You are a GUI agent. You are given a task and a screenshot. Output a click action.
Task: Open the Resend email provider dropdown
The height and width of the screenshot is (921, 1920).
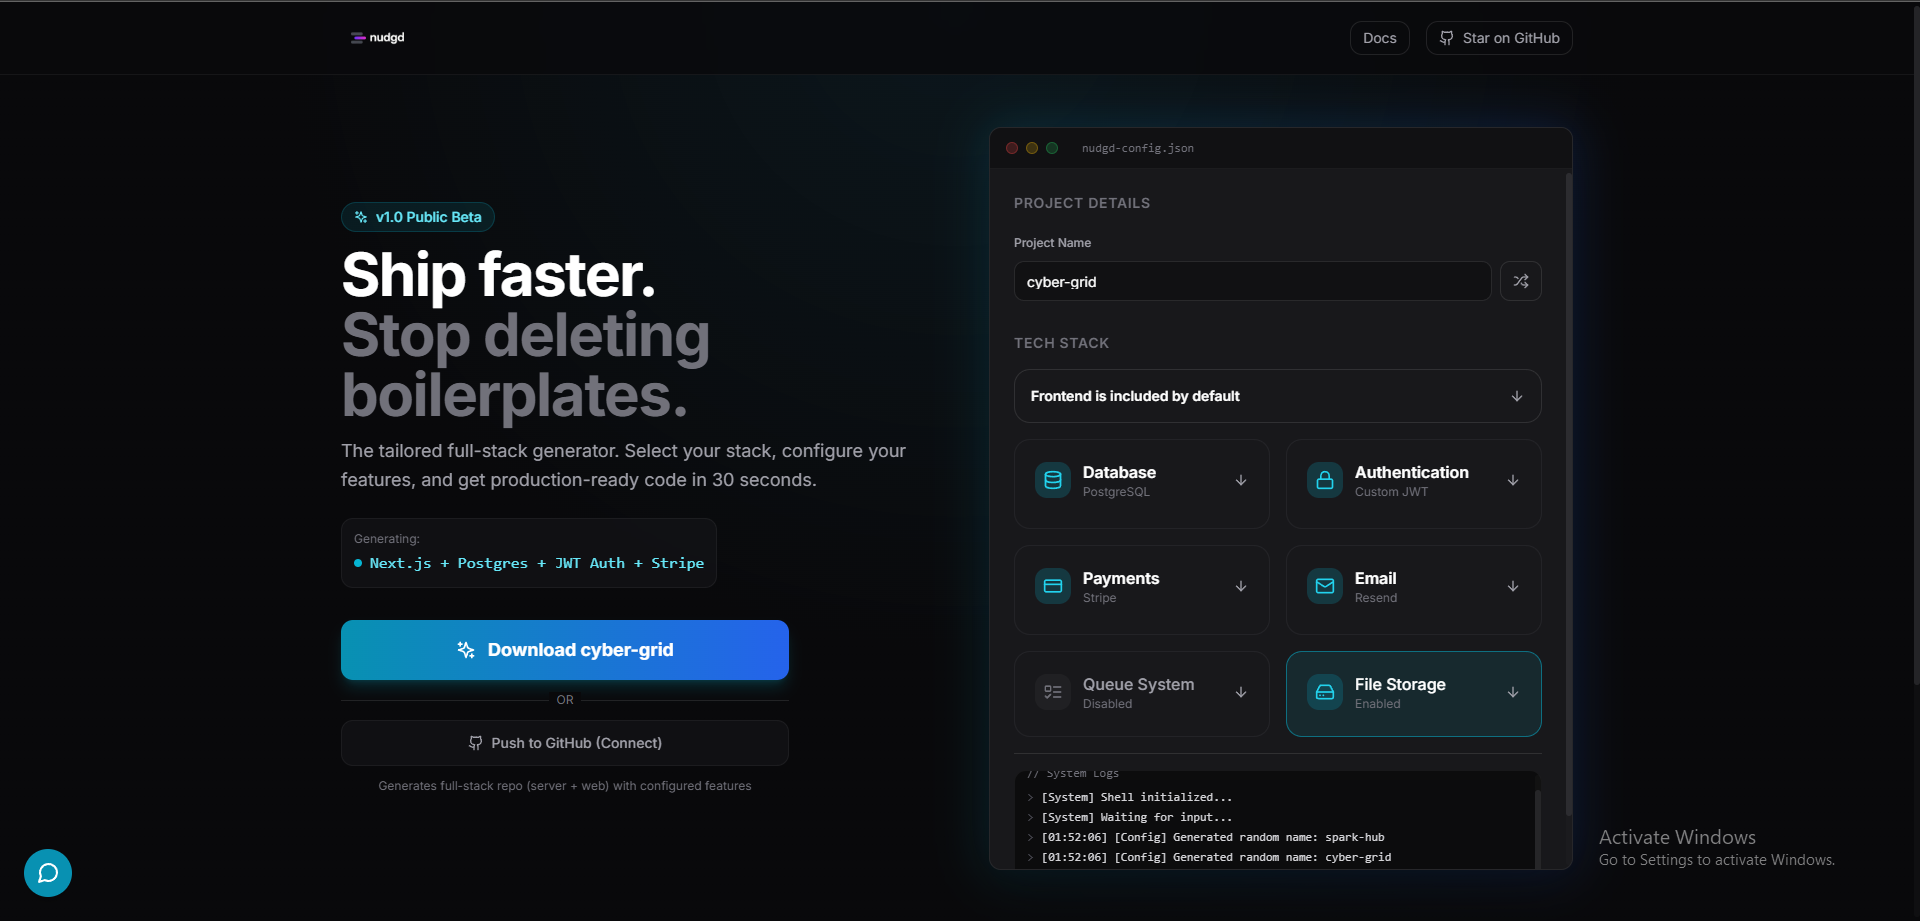pyautogui.click(x=1514, y=587)
